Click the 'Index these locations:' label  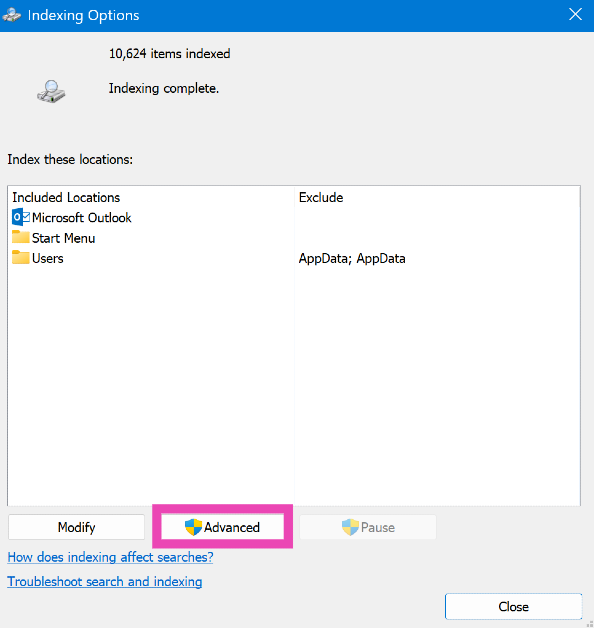(70, 159)
